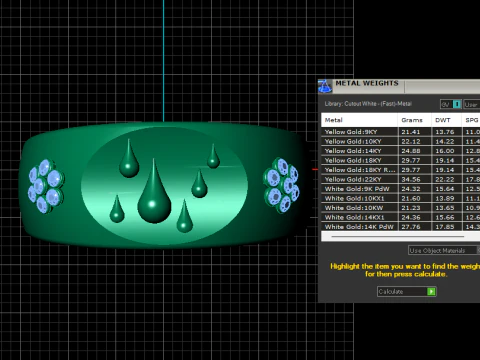Select the White Gold:14K PdW row
This screenshot has width=480, height=360.
point(401,227)
